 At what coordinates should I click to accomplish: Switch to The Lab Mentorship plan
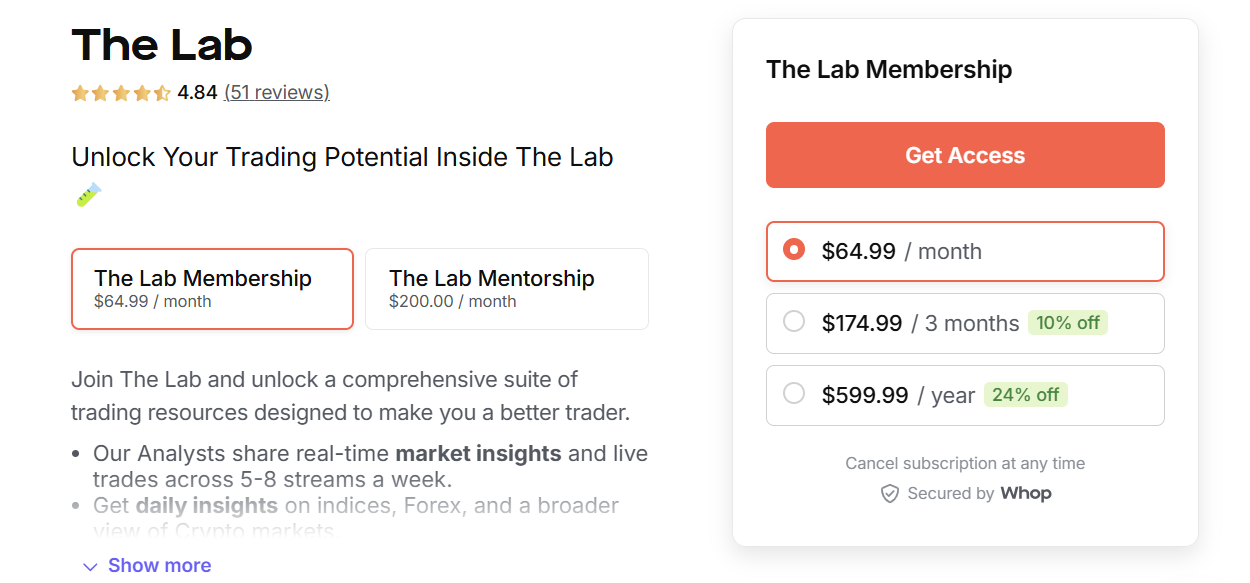(506, 288)
